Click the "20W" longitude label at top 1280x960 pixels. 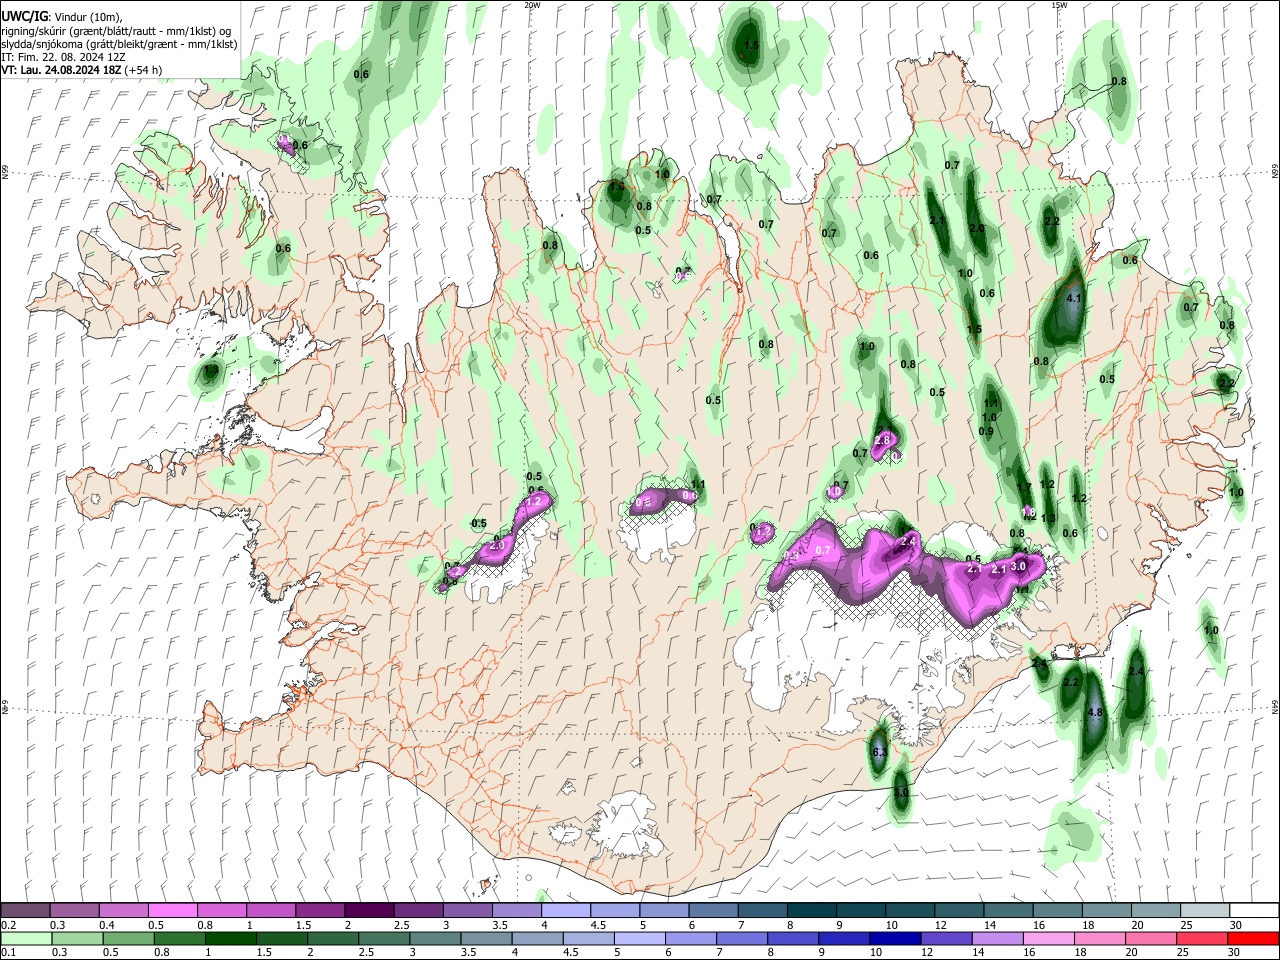[532, 5]
